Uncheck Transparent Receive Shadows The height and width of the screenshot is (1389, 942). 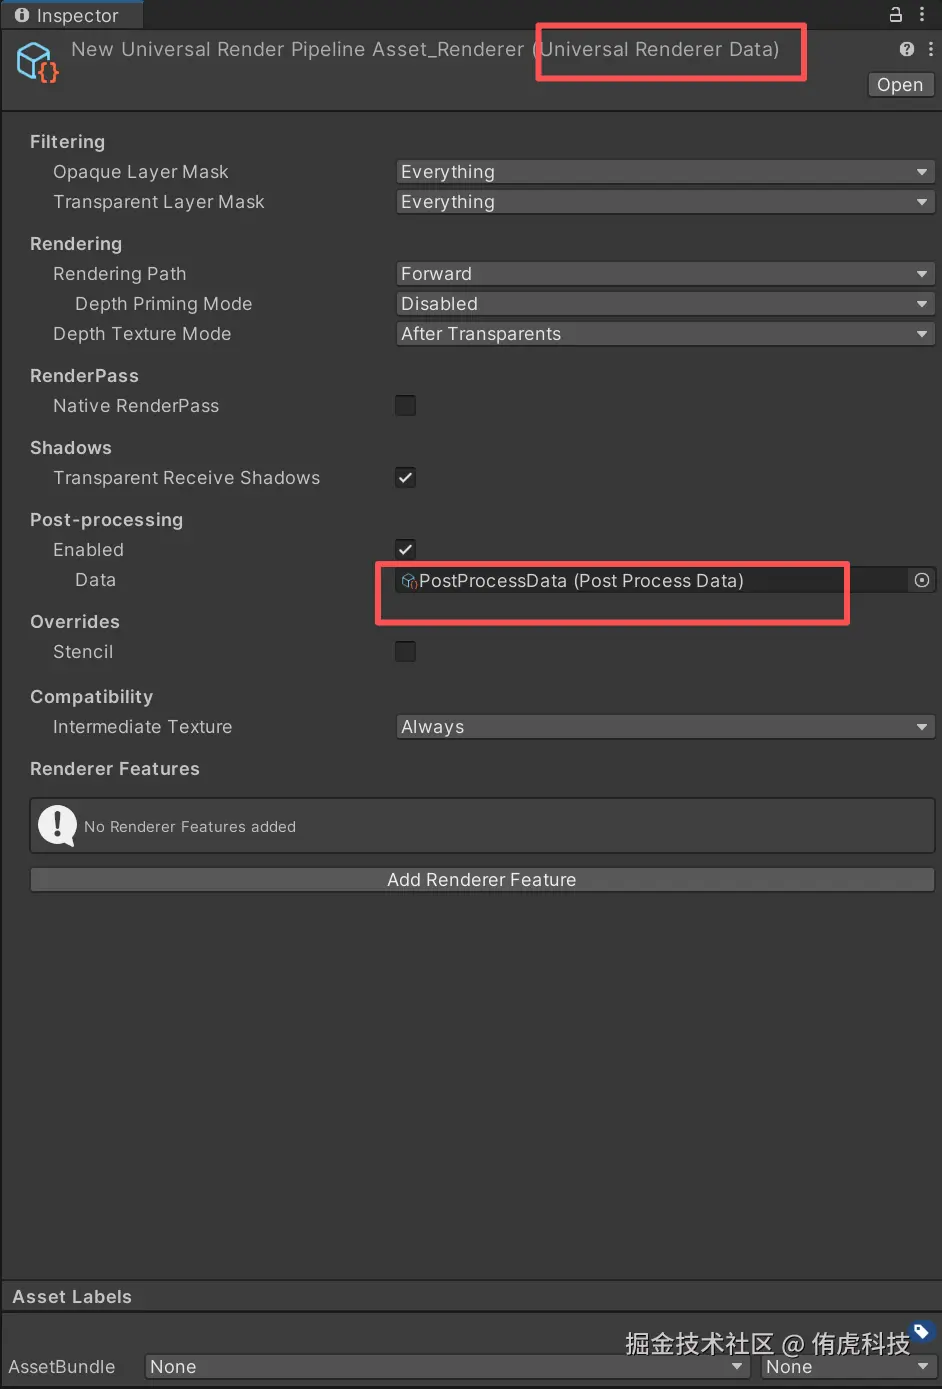(405, 477)
